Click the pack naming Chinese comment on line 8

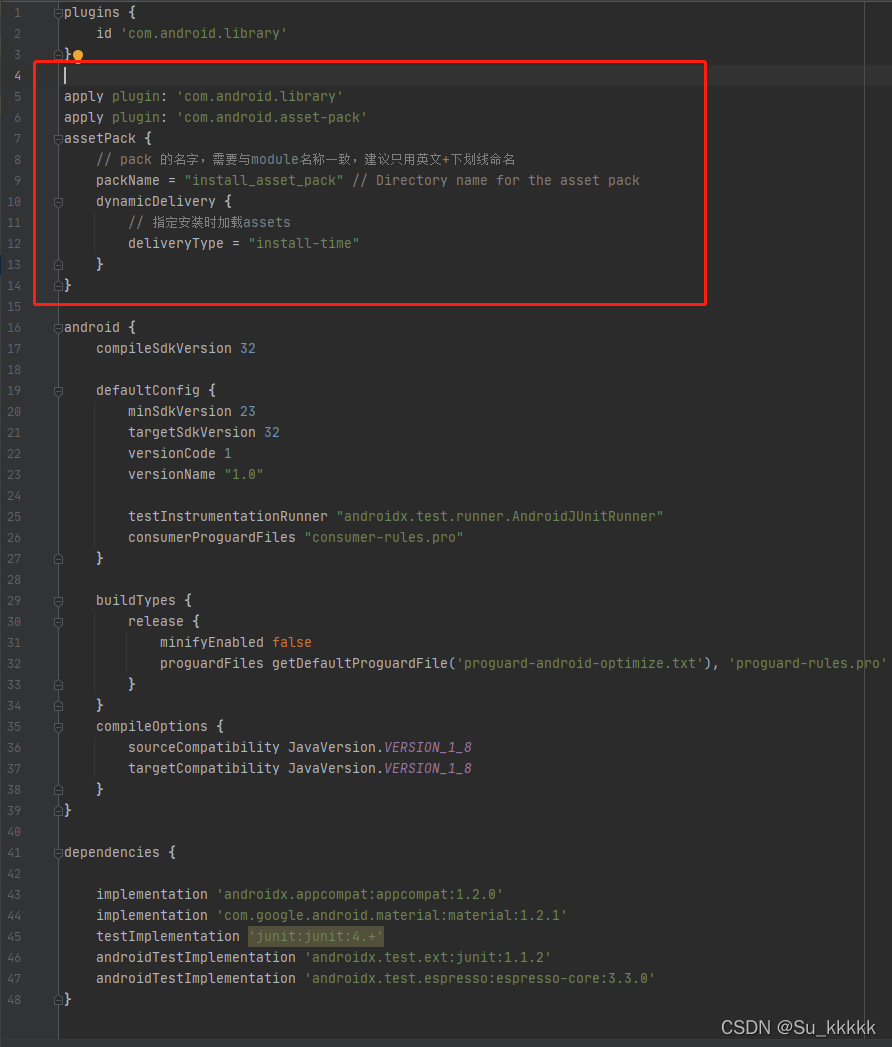pyautogui.click(x=306, y=160)
